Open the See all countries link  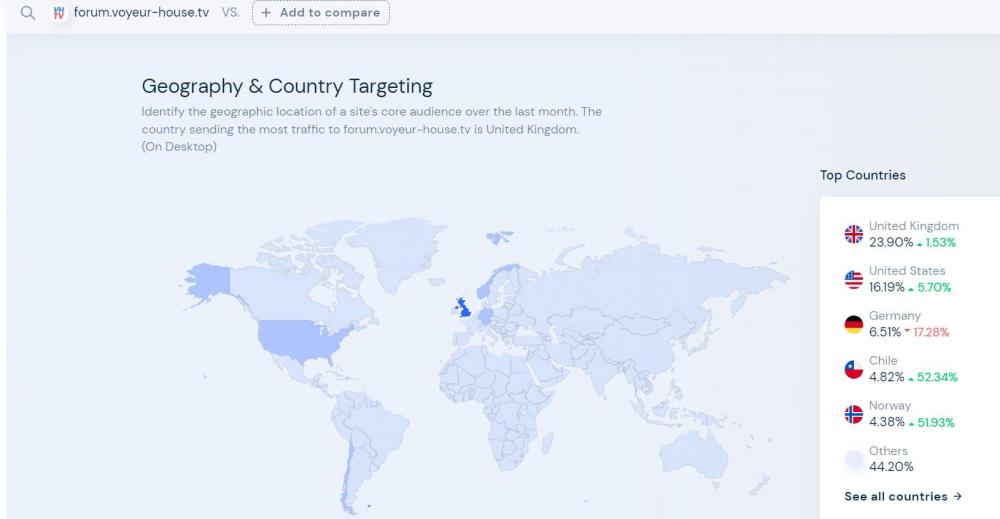[x=902, y=496]
